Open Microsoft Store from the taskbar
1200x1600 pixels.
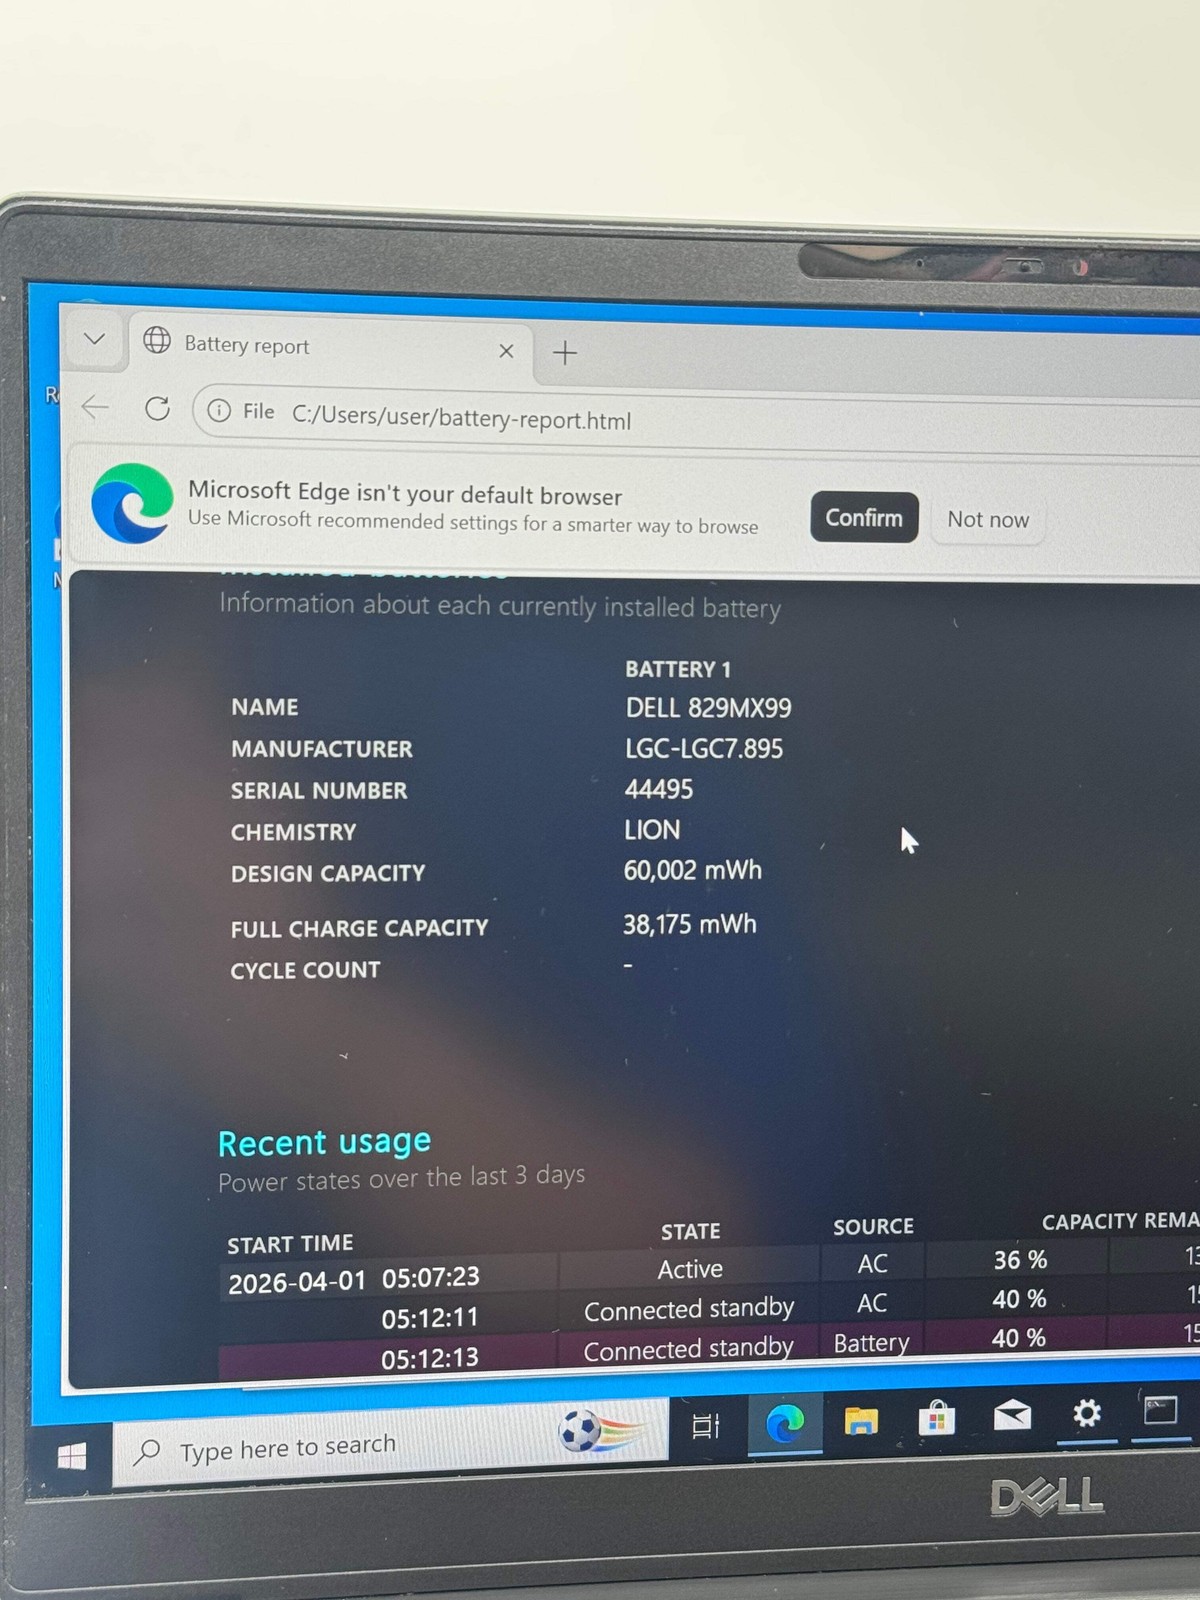[937, 1418]
